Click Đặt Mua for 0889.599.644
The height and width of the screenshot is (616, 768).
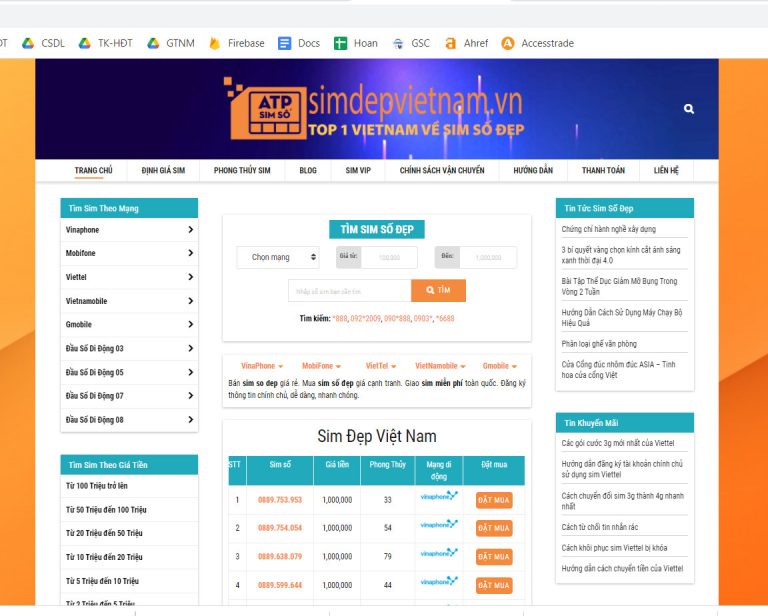[494, 585]
